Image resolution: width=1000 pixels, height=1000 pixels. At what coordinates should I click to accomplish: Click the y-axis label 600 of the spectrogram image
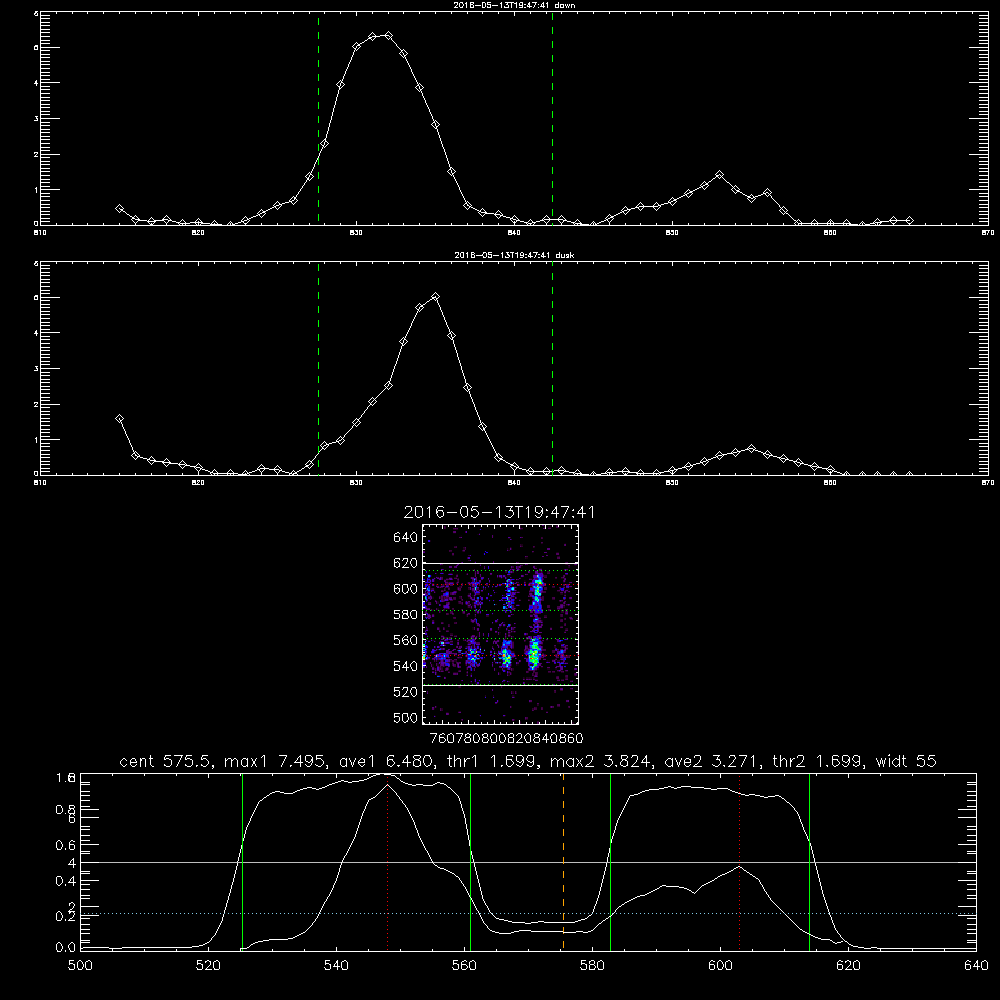click(x=405, y=589)
